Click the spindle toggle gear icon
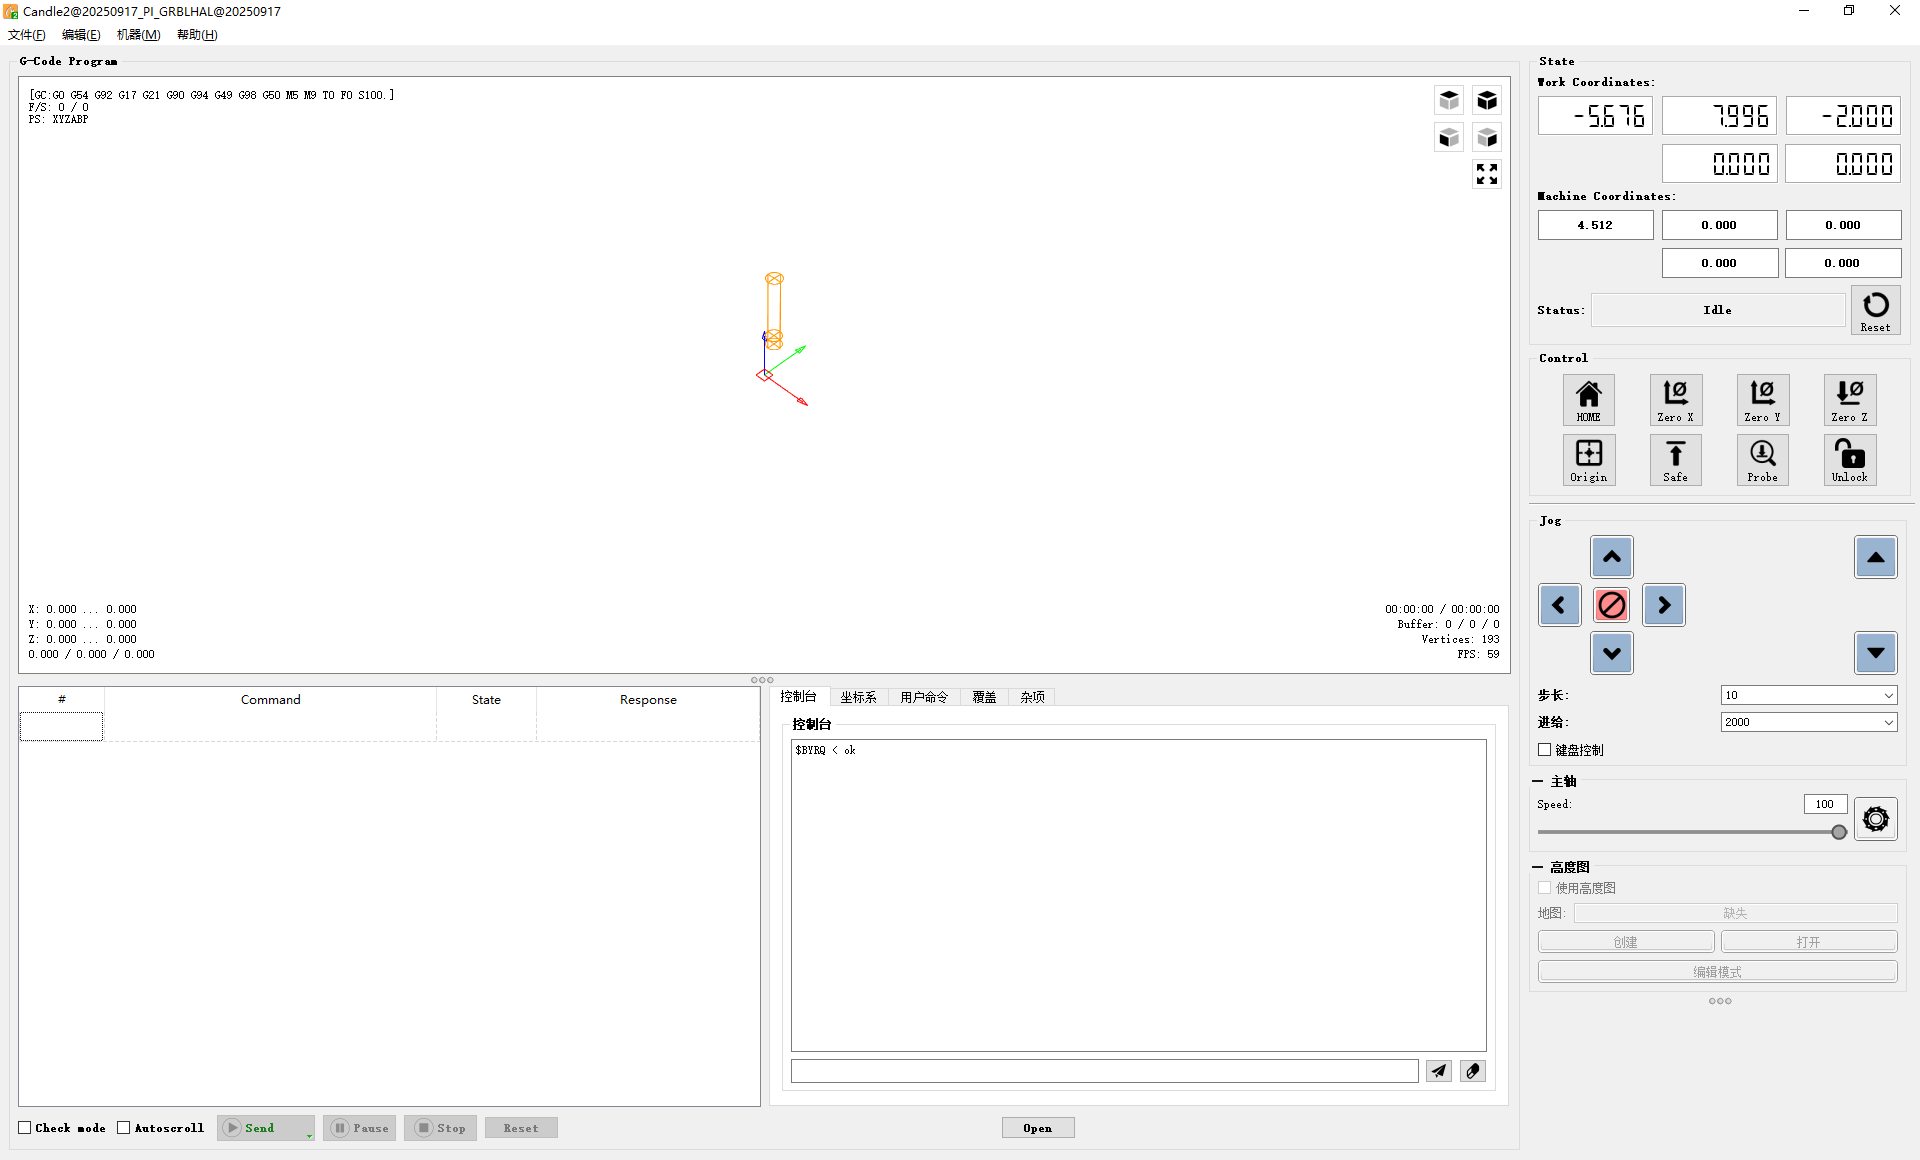This screenshot has height=1160, width=1920. (x=1875, y=819)
